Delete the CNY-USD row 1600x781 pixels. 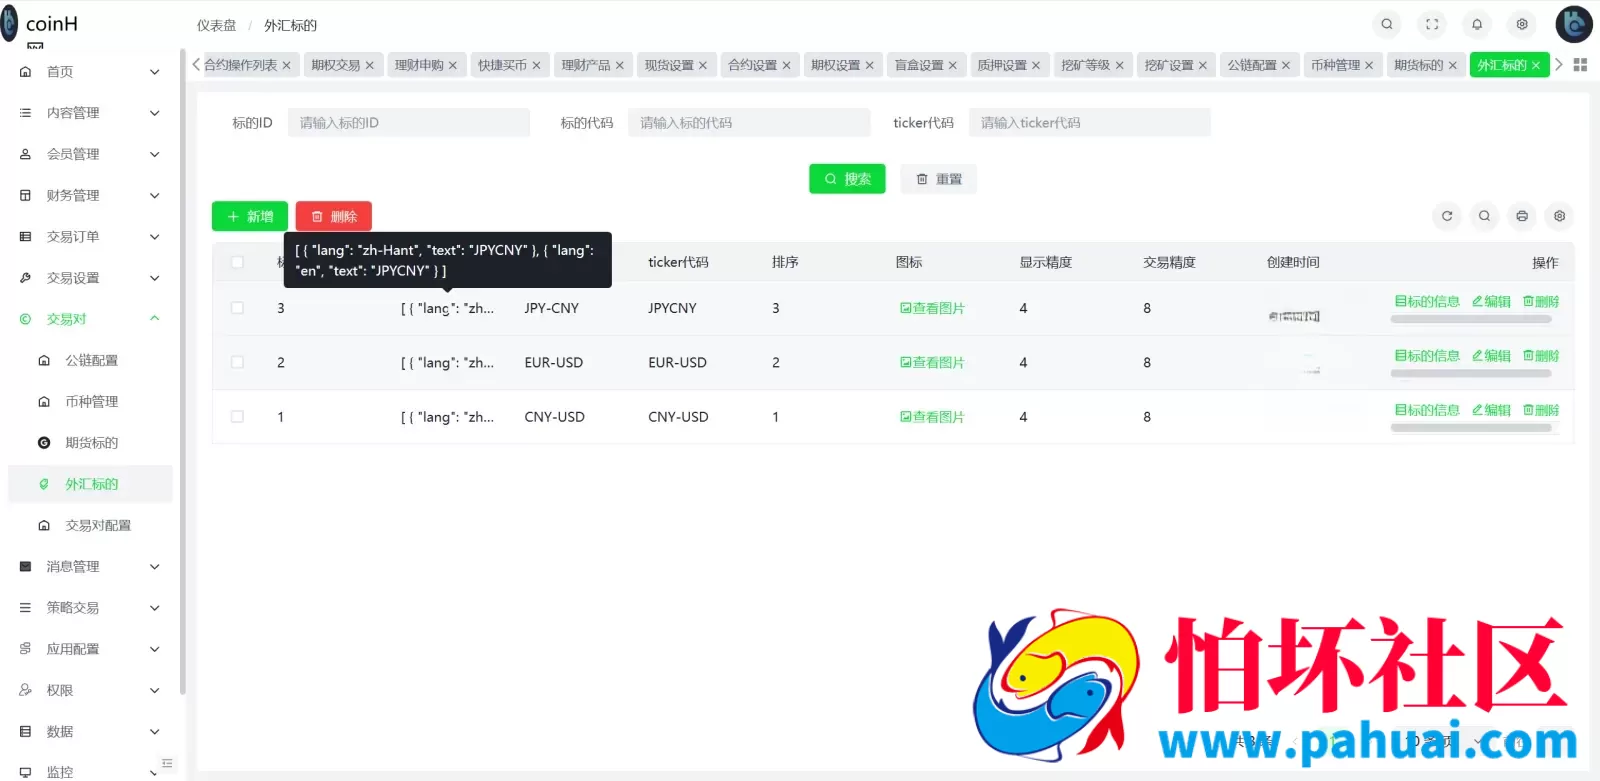[1541, 410]
